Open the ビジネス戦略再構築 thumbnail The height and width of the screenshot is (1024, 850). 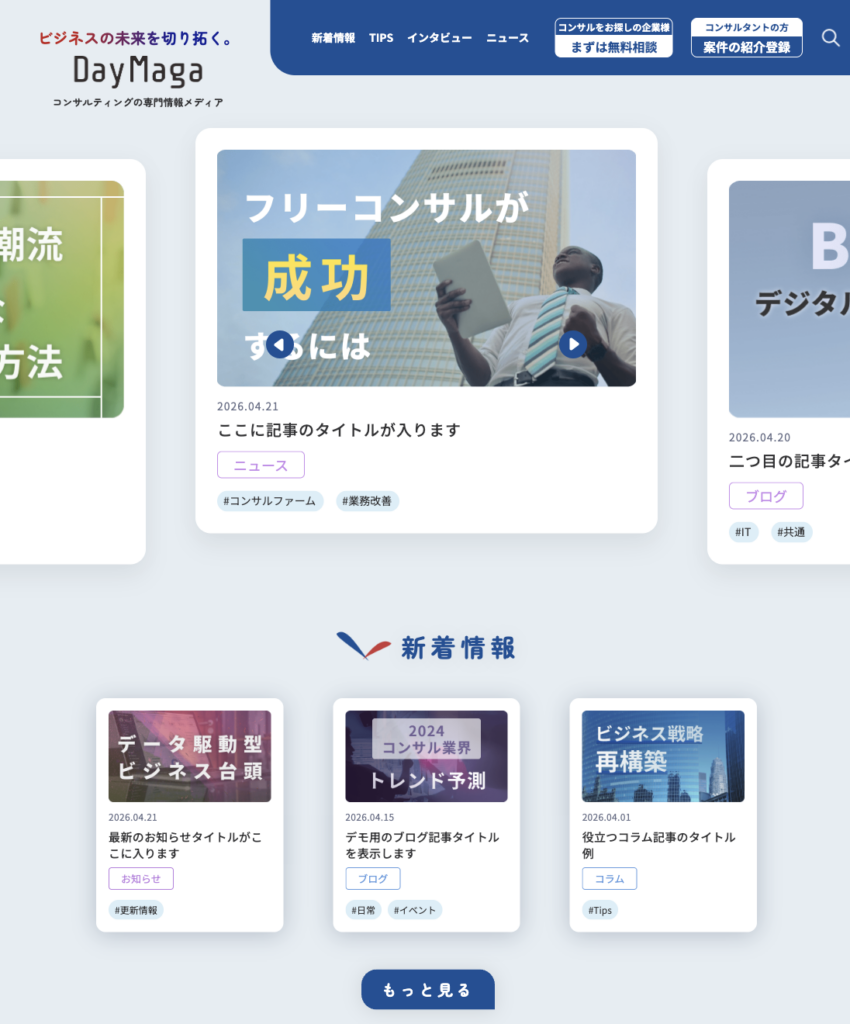point(663,756)
